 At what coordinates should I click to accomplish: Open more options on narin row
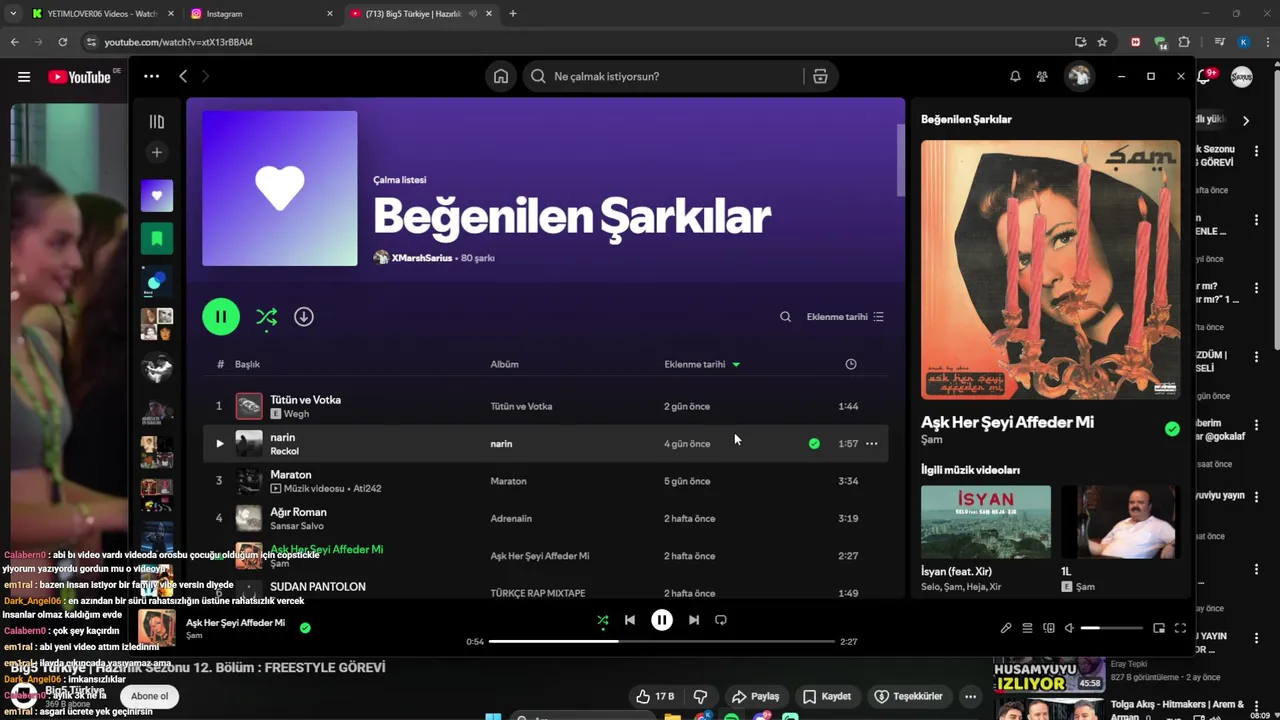[x=872, y=443]
